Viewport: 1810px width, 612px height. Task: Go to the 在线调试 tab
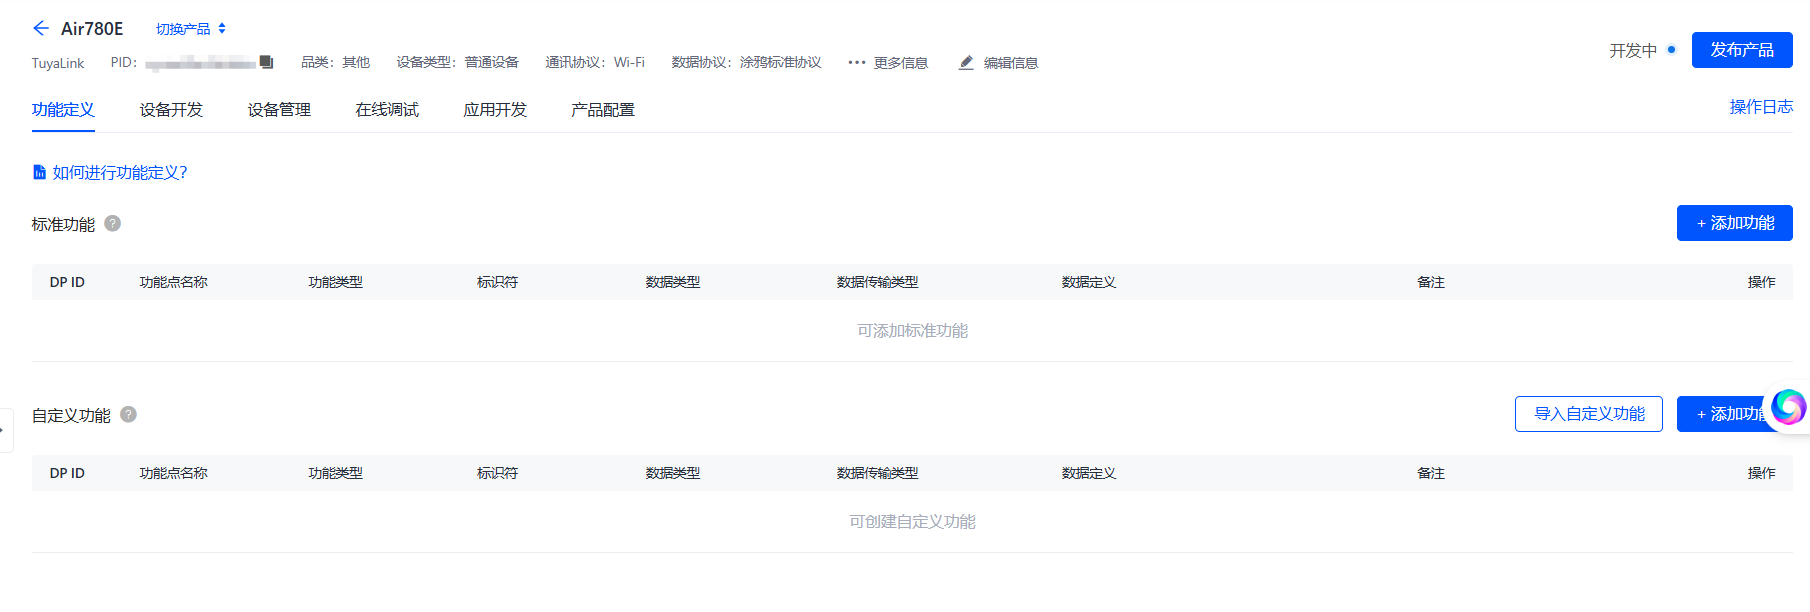(x=387, y=110)
